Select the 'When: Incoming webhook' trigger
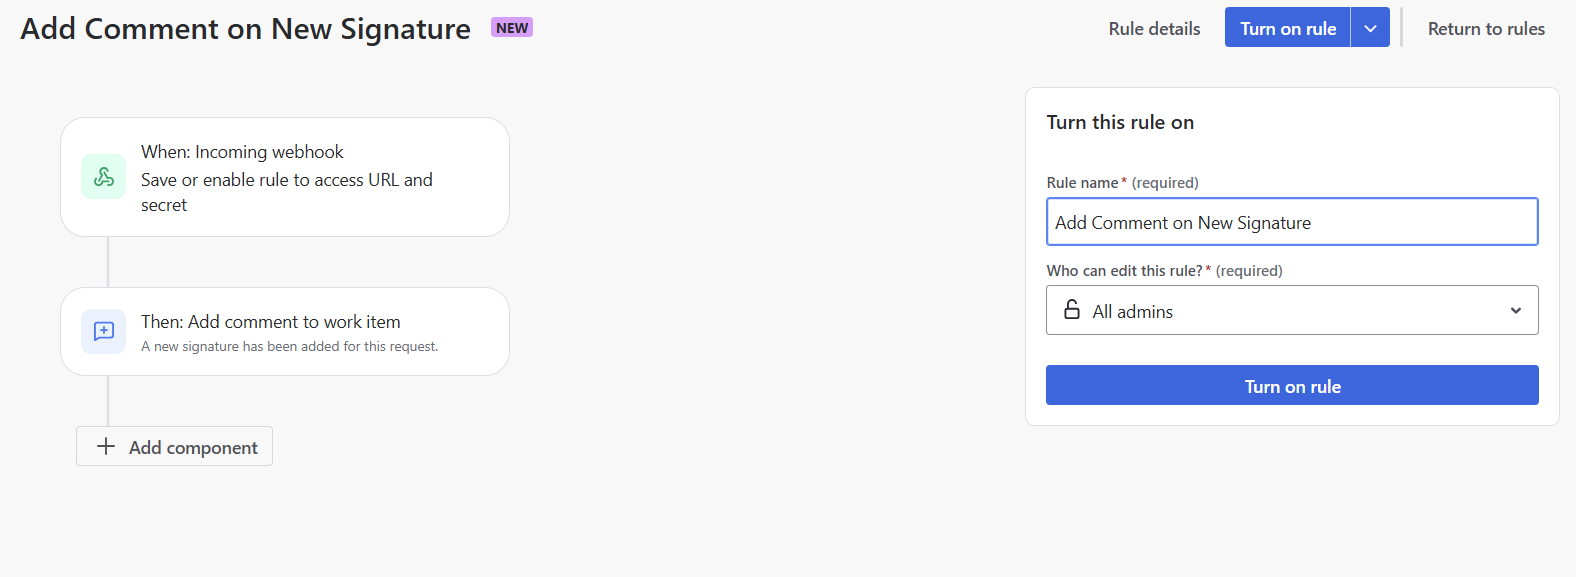Image resolution: width=1576 pixels, height=577 pixels. click(x=242, y=152)
